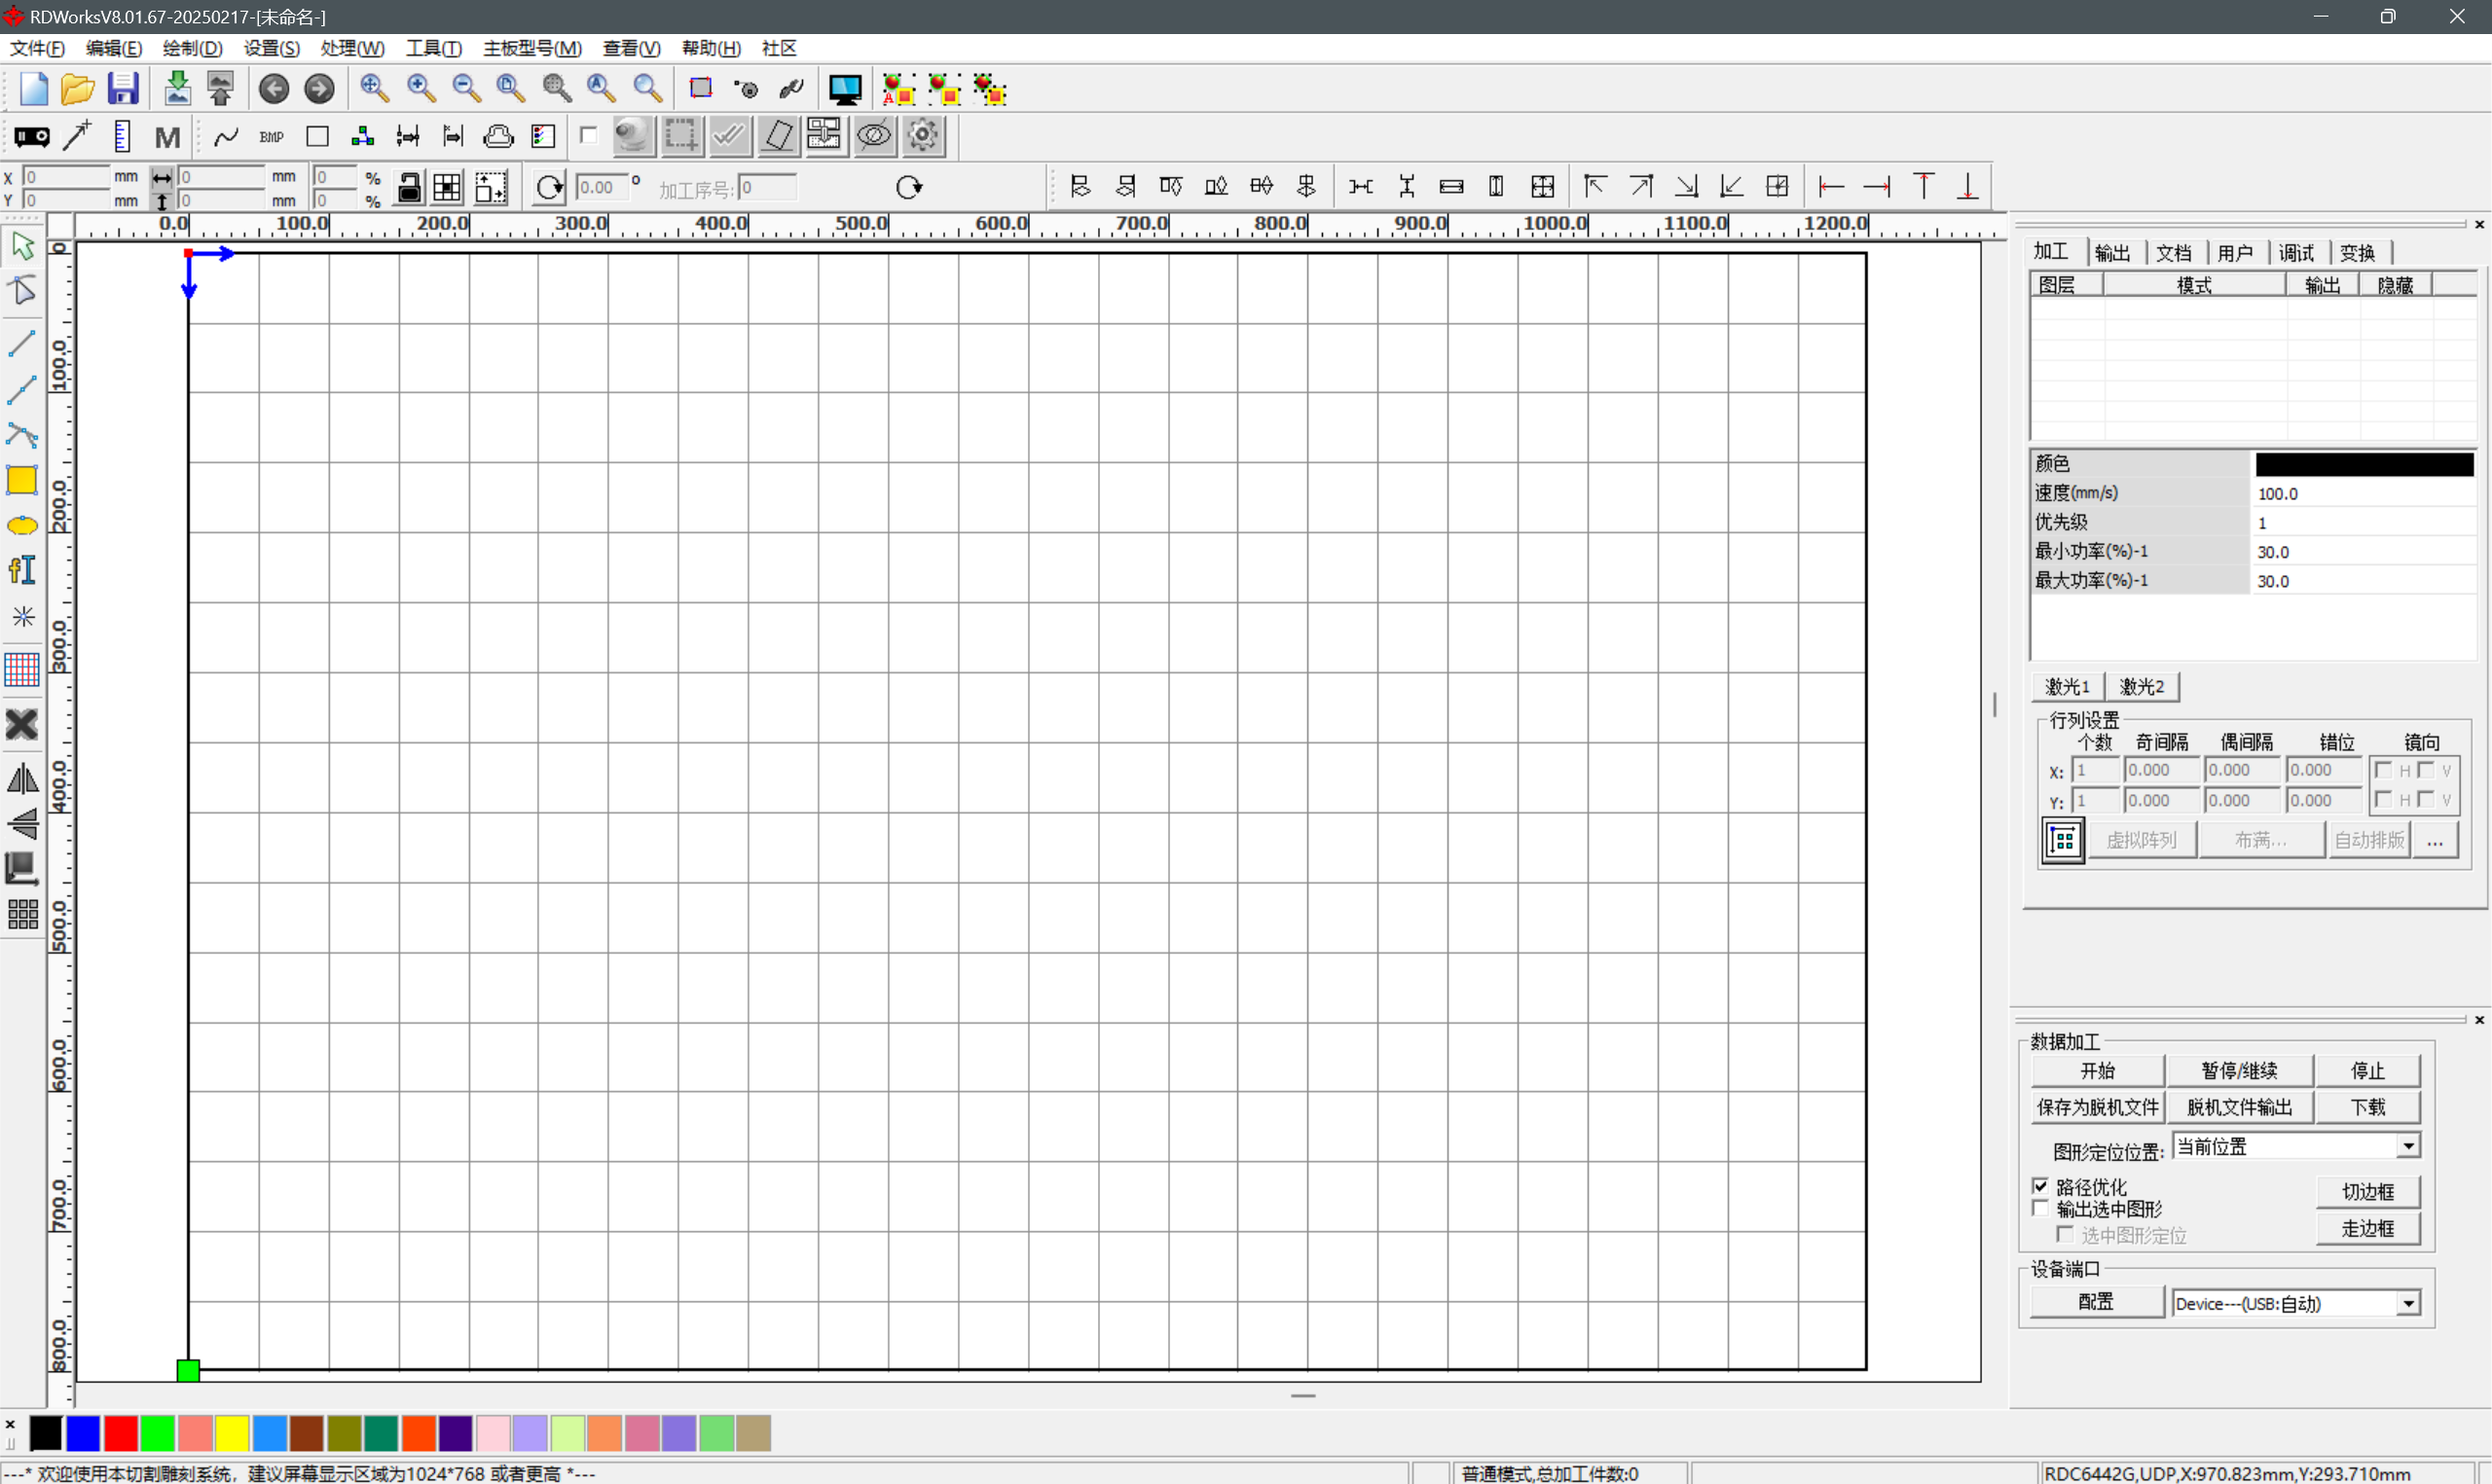Screen dimensions: 2492x1484
Task: Expand the Device USB port dropdown
Action: click(x=2409, y=1303)
